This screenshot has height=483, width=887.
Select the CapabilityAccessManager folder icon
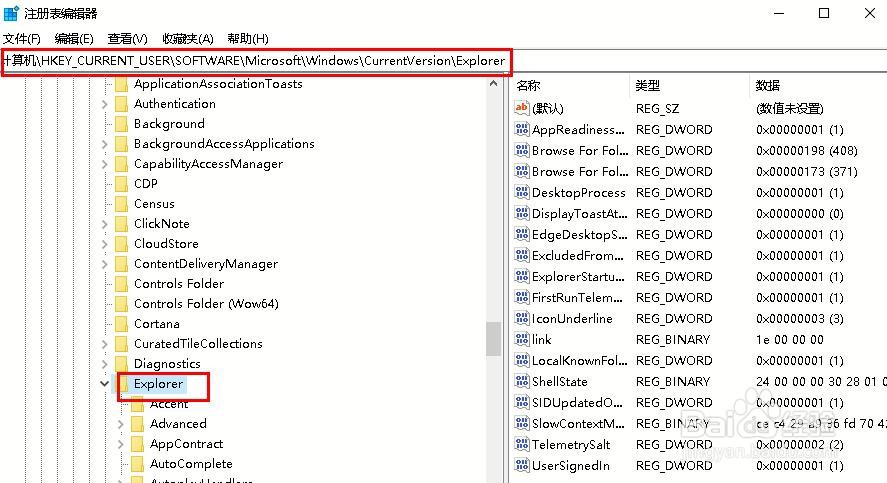(x=121, y=164)
